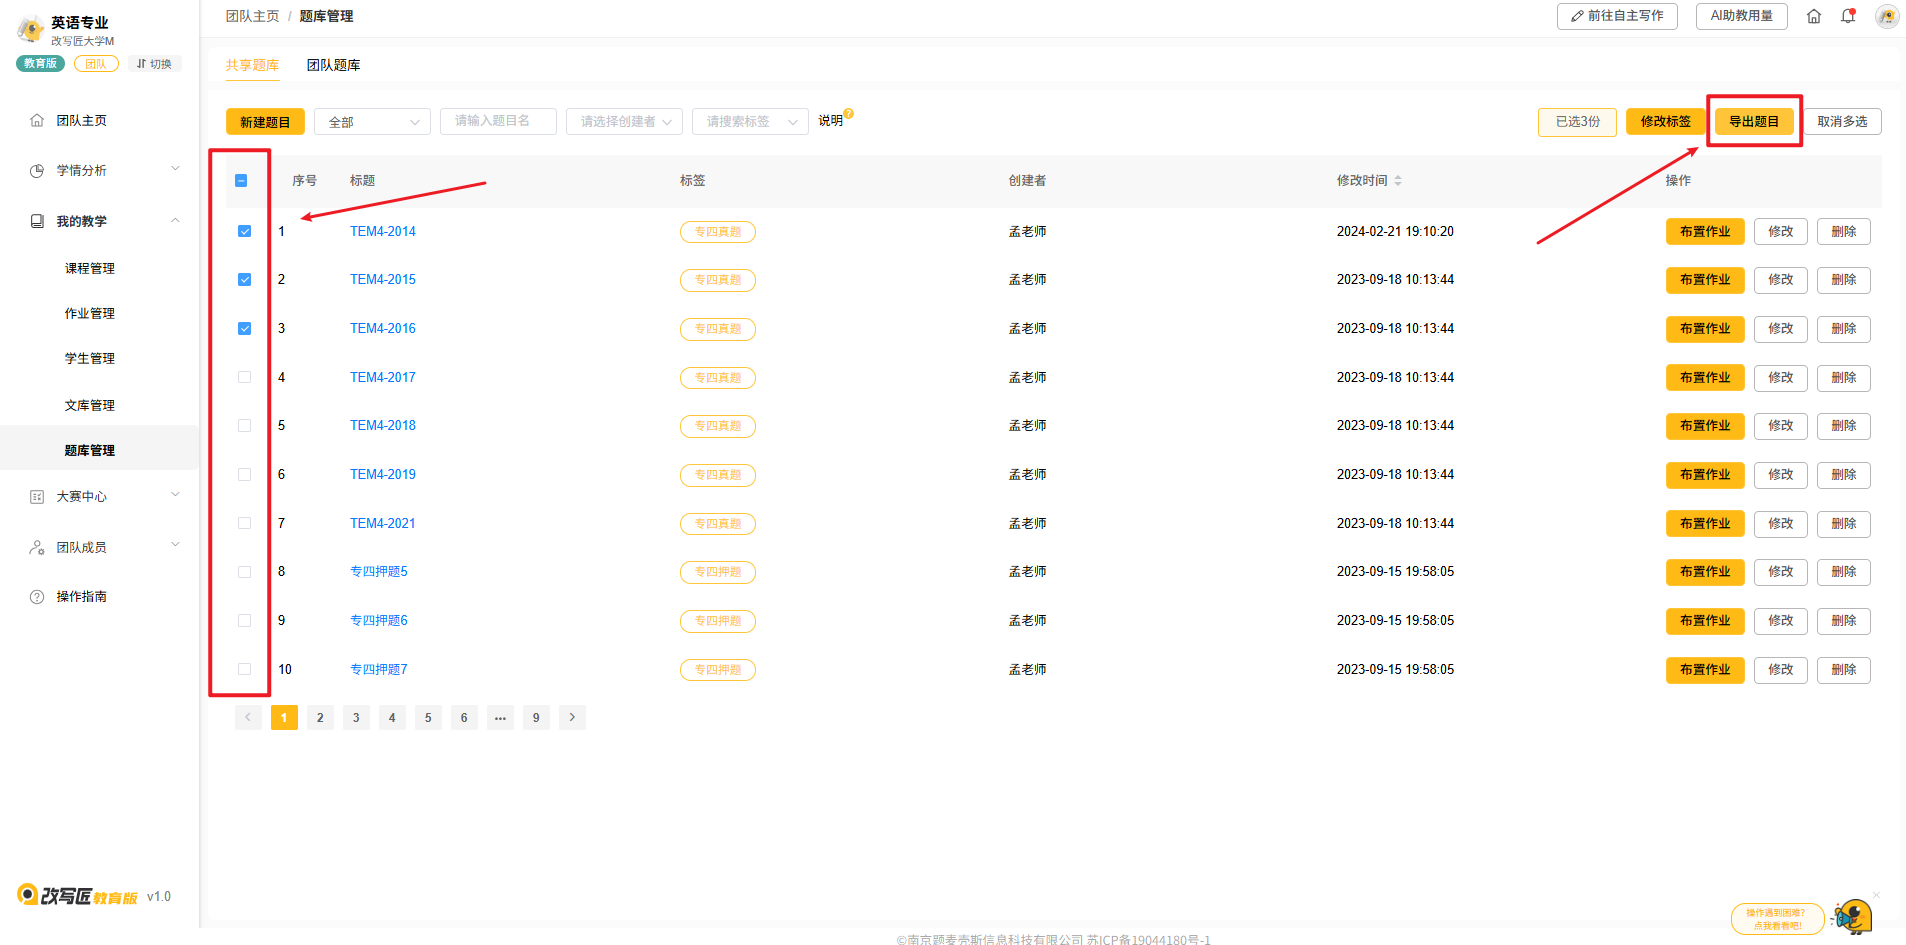Screen dimensions: 1906x945
Task: Click the home icon in top bar
Action: [1813, 16]
